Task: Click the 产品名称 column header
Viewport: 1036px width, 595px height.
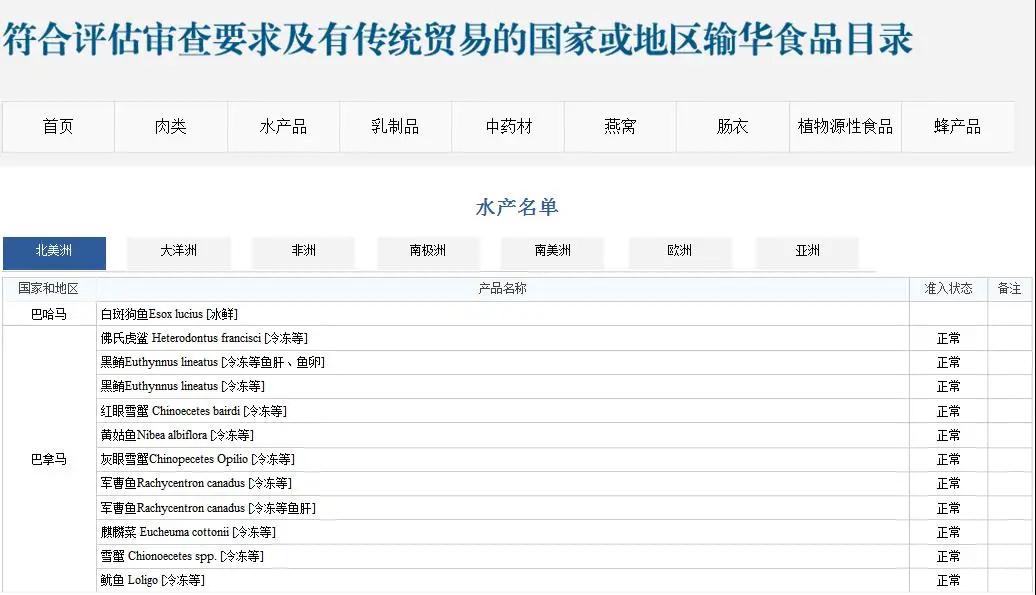Action: point(502,289)
